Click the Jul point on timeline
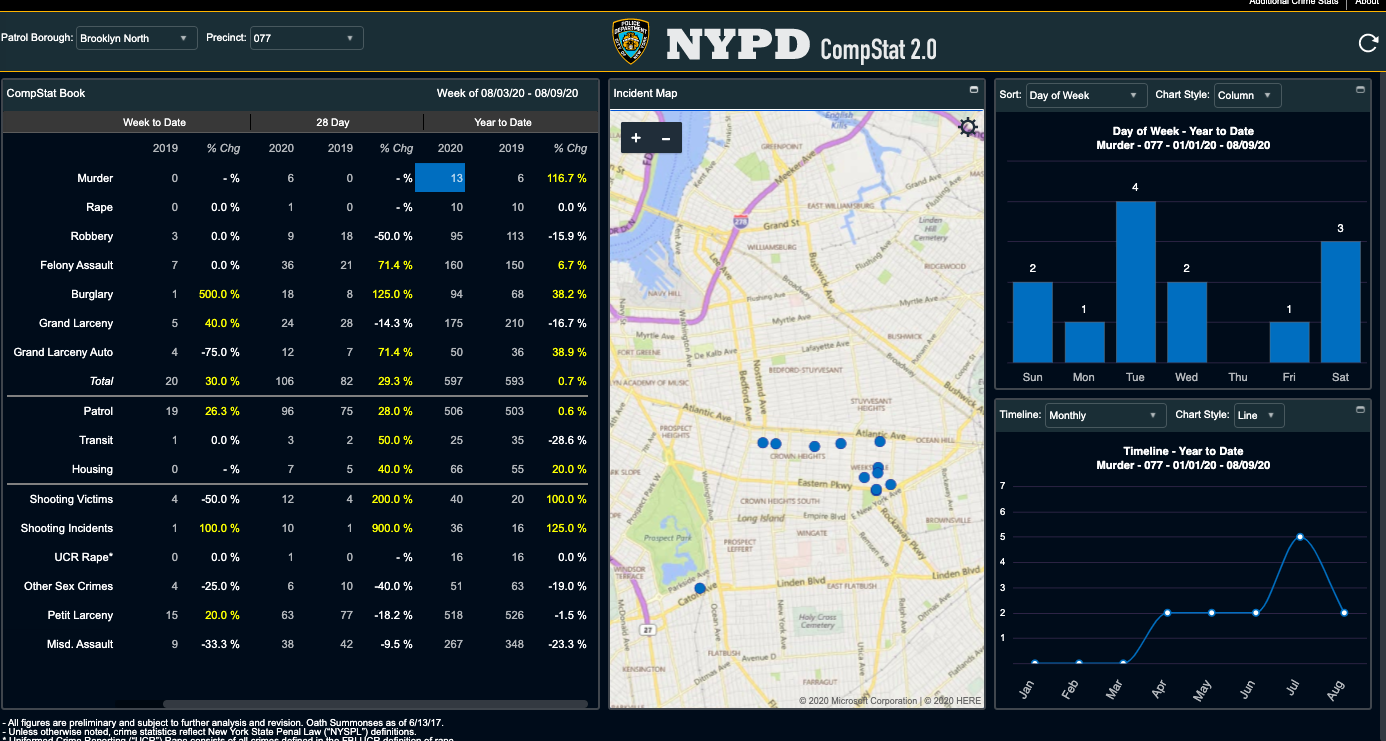The height and width of the screenshot is (741, 1386). point(1300,537)
